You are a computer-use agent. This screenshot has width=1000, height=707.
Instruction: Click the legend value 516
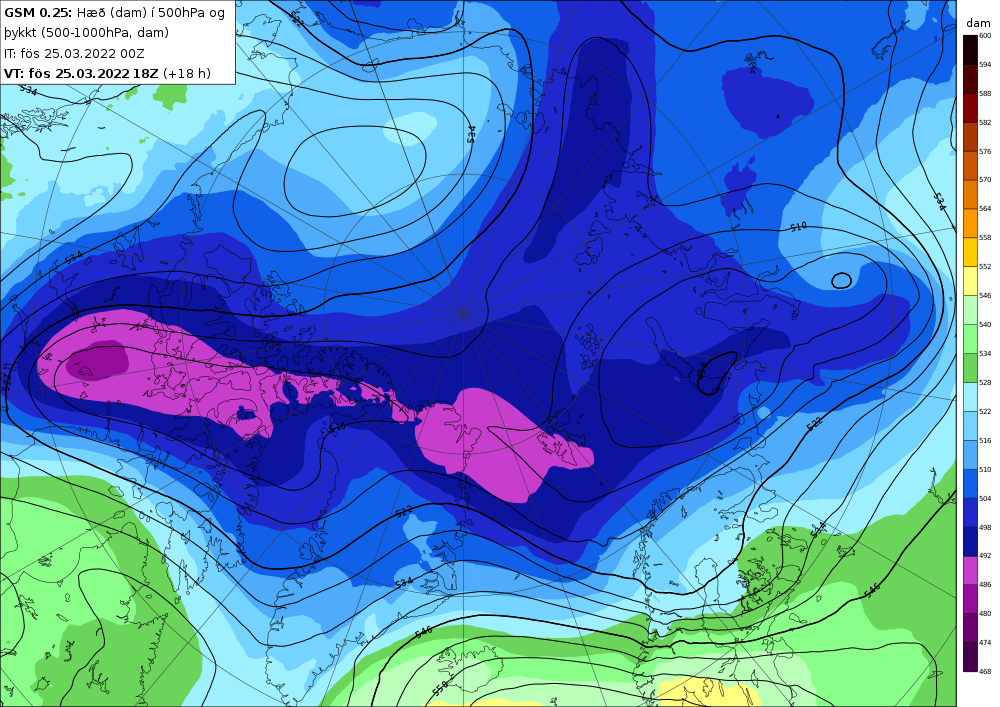(x=985, y=441)
